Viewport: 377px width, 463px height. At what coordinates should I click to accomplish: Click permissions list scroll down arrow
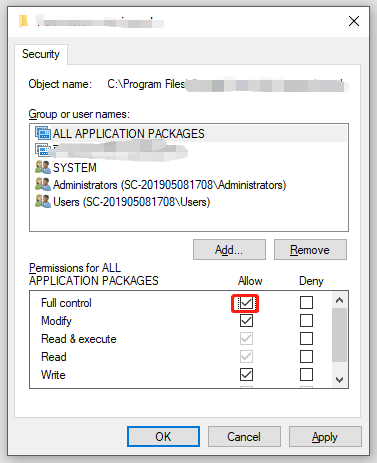pos(339,380)
